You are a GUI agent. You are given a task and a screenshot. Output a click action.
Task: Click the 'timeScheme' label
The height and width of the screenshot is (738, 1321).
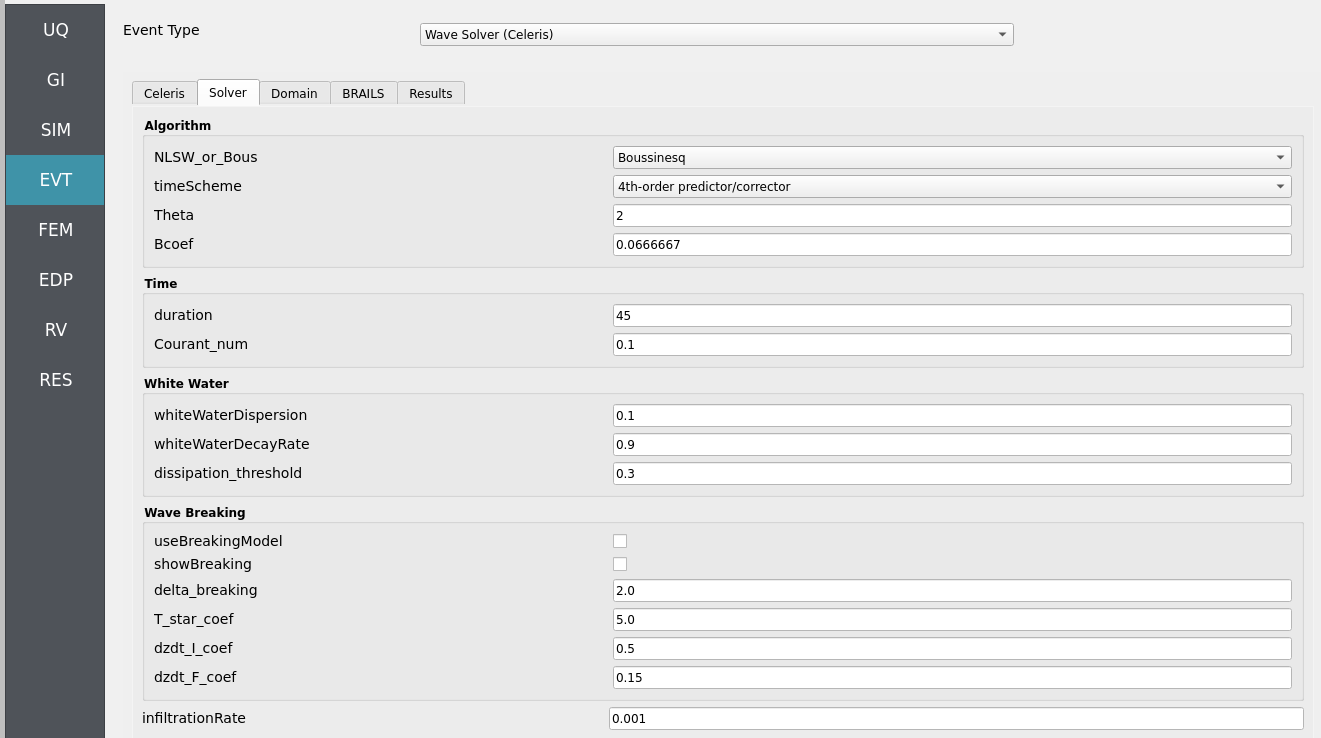[x=197, y=186]
